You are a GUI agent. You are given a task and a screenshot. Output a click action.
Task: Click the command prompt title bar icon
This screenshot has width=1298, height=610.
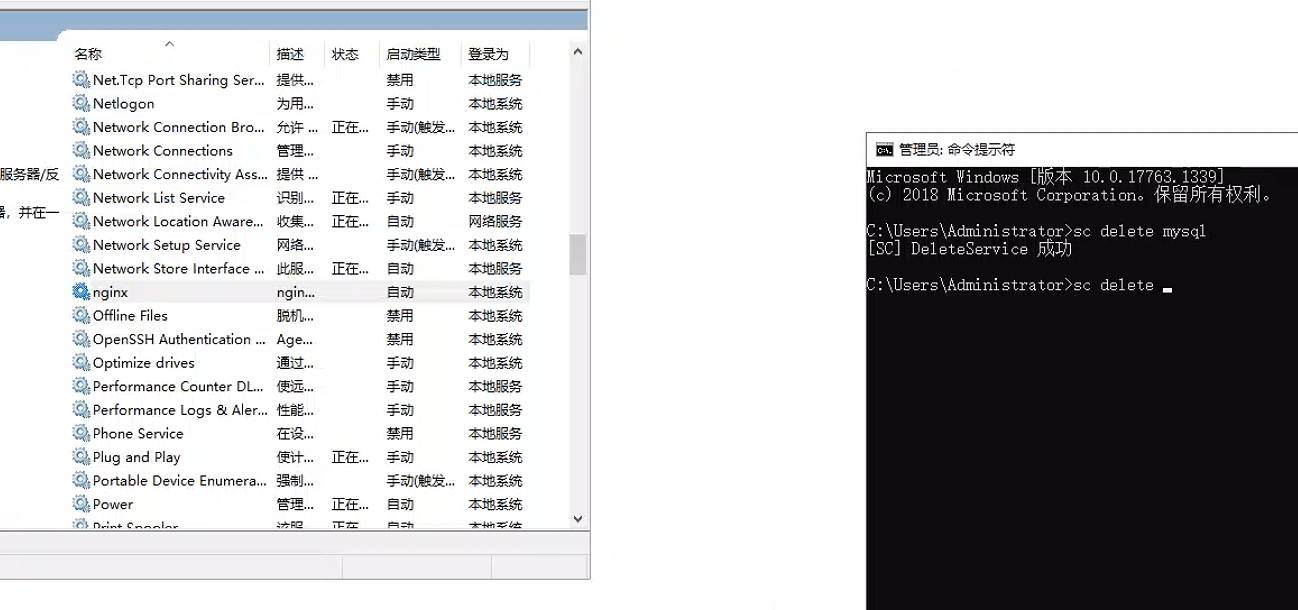(x=884, y=150)
